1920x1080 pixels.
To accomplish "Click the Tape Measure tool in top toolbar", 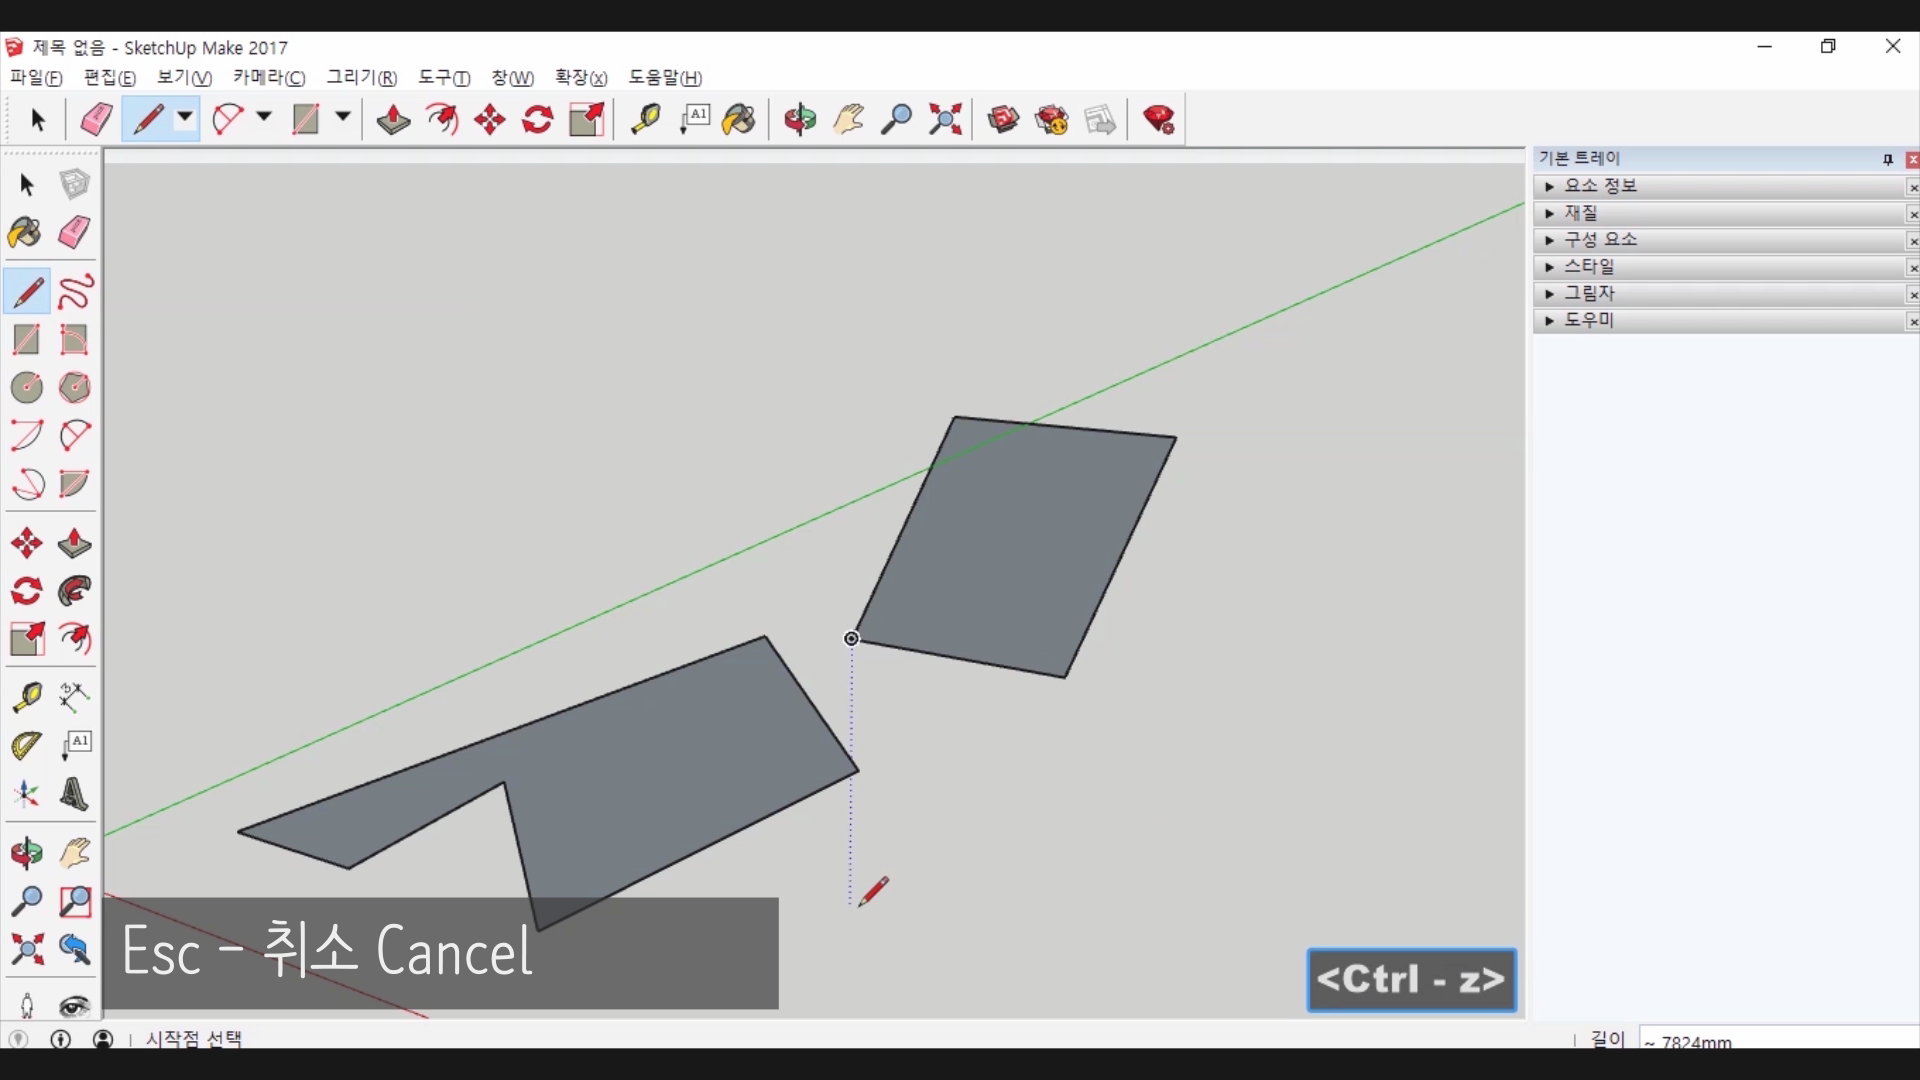I will tap(645, 120).
